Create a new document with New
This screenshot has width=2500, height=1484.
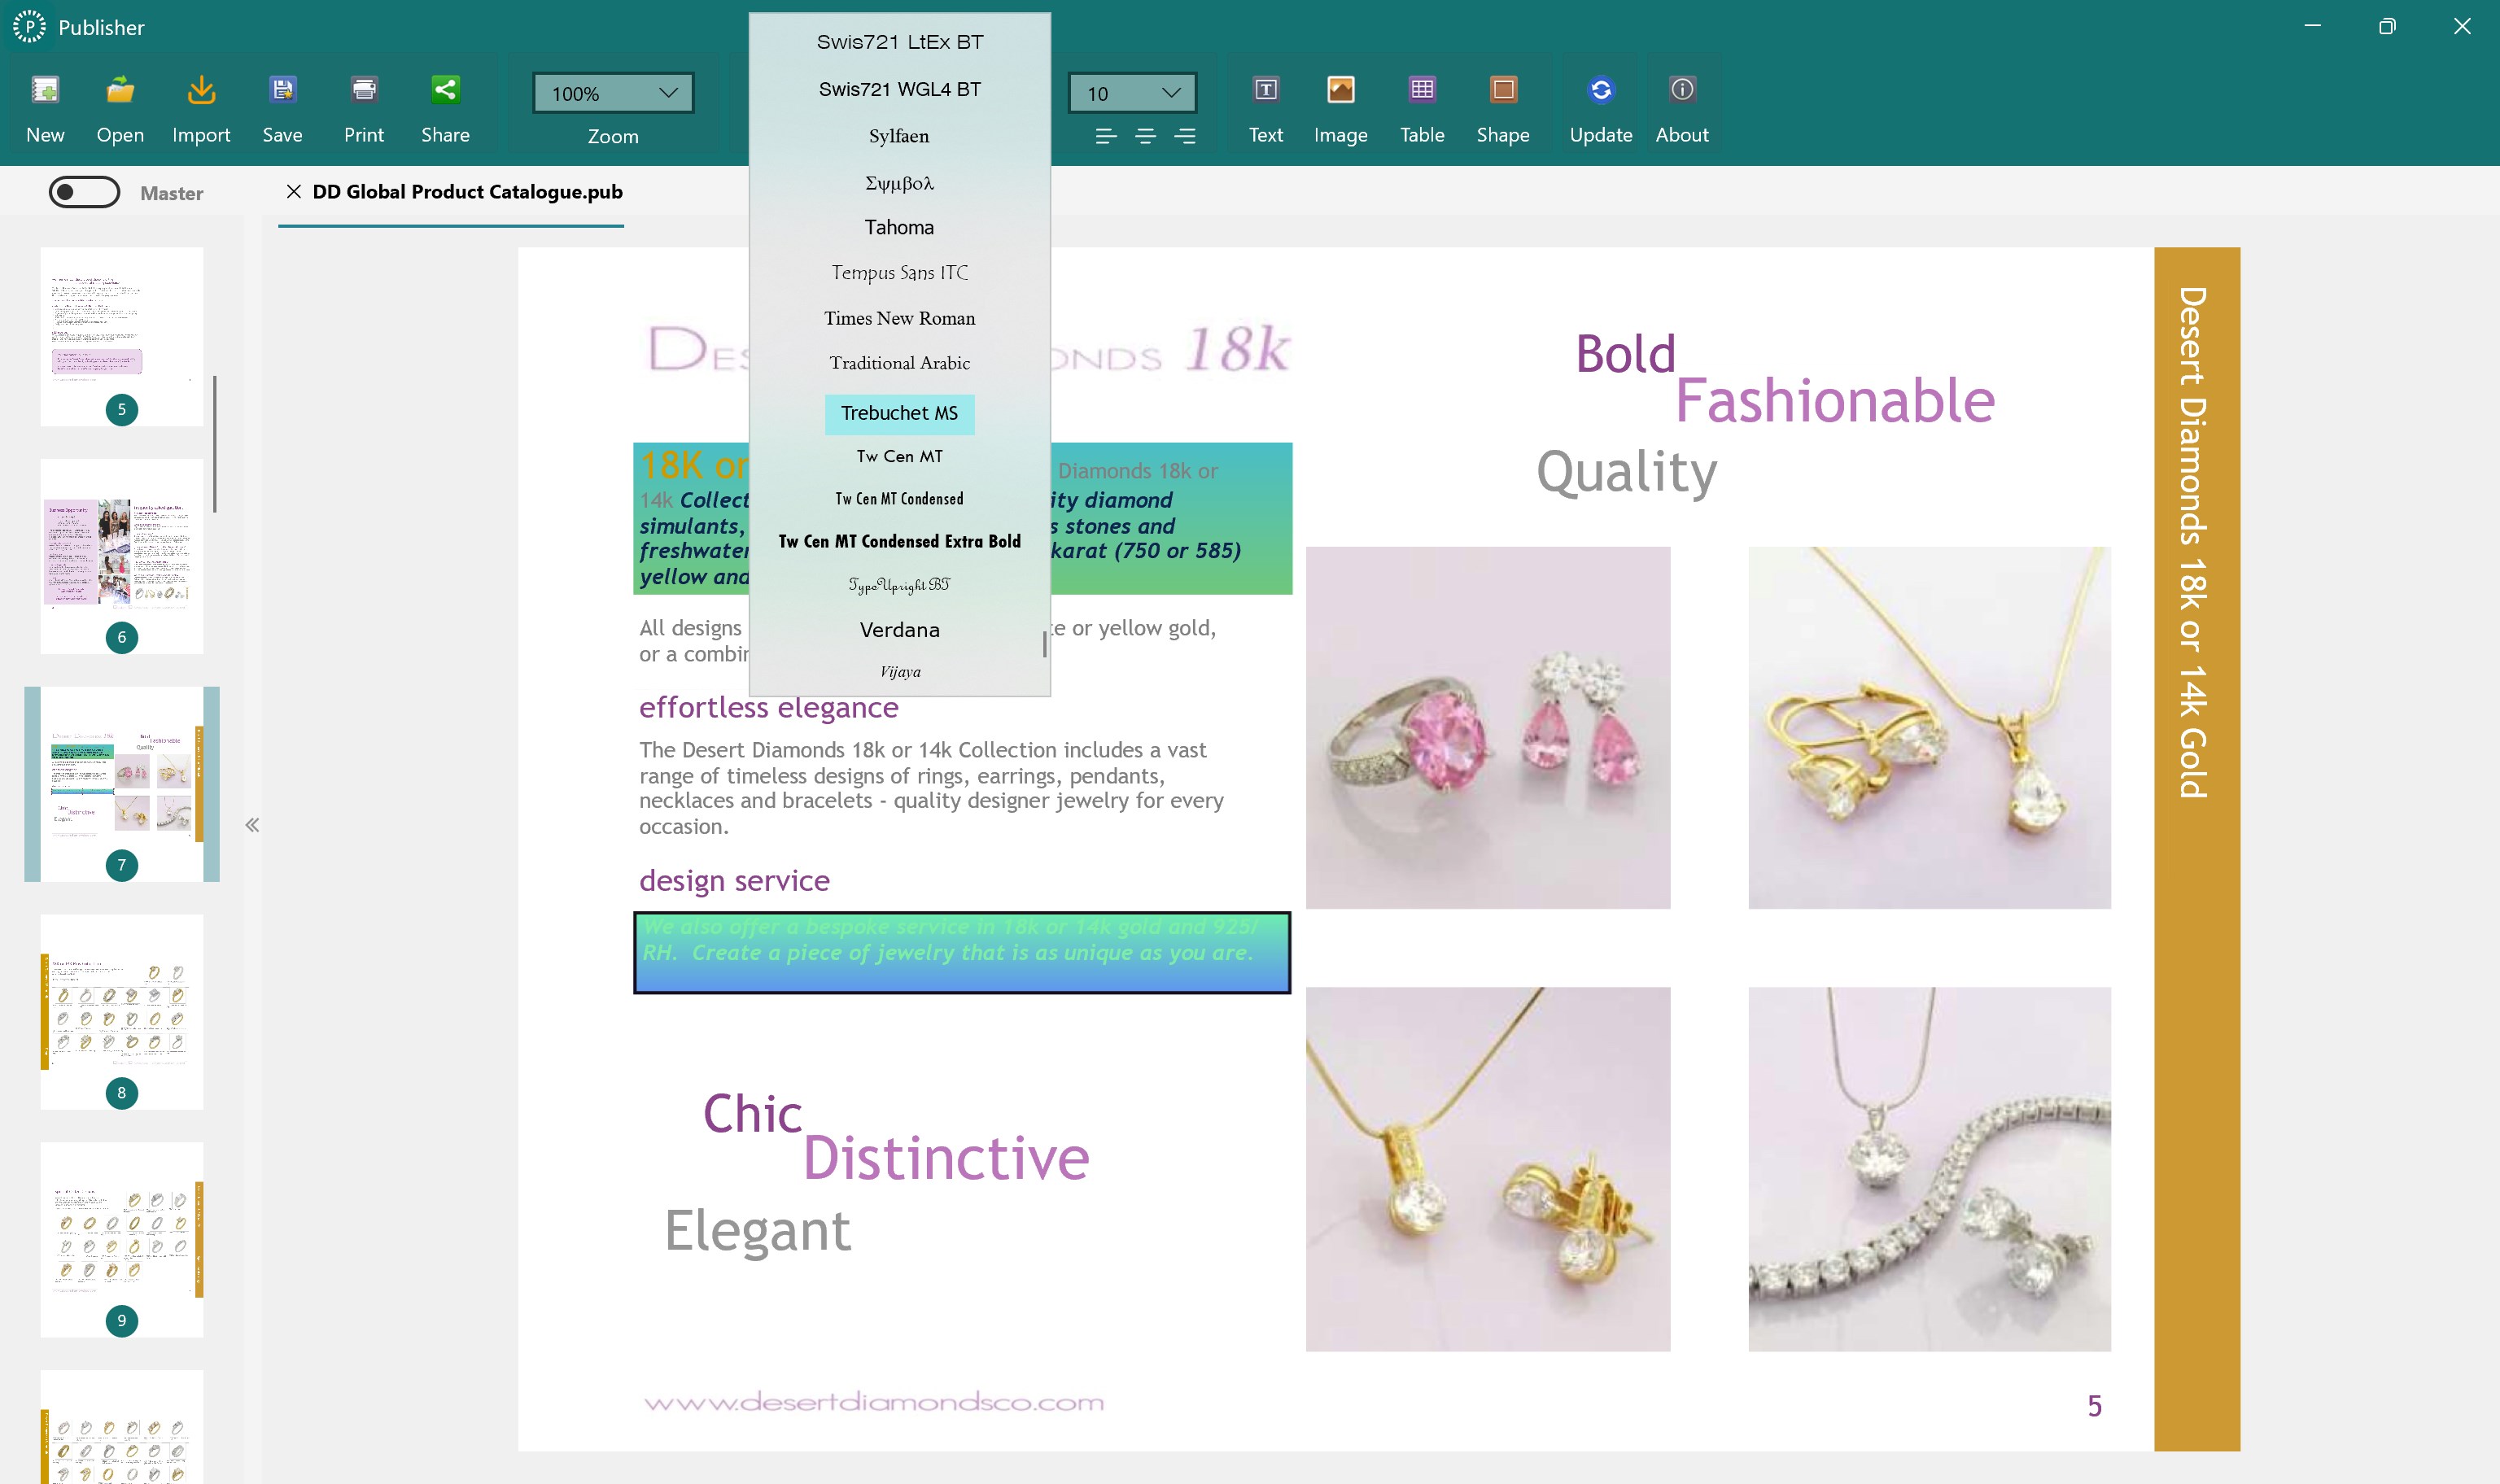click(45, 105)
